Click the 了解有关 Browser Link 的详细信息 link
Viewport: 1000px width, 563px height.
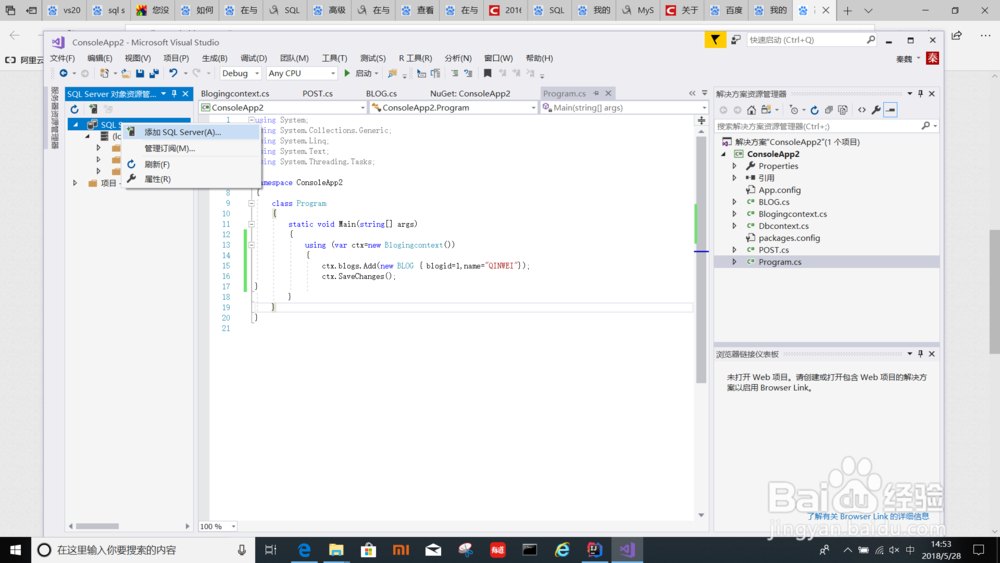868,516
